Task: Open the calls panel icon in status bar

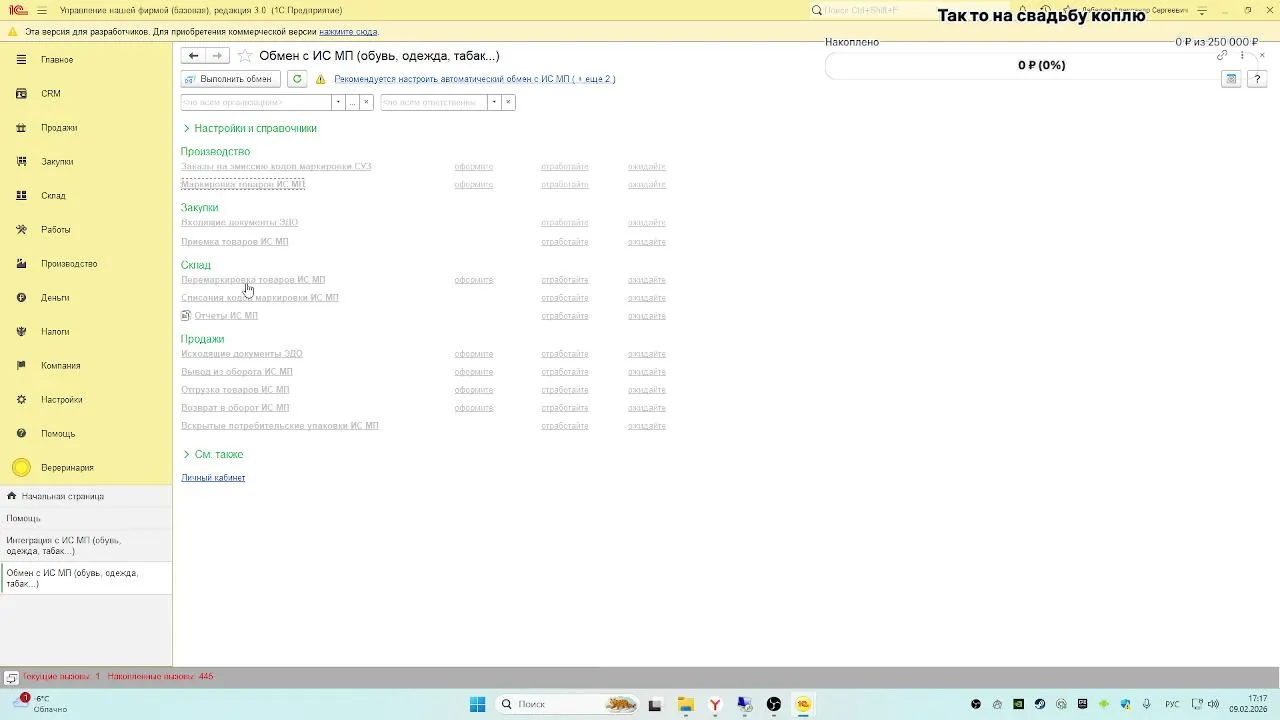Action: (11, 677)
